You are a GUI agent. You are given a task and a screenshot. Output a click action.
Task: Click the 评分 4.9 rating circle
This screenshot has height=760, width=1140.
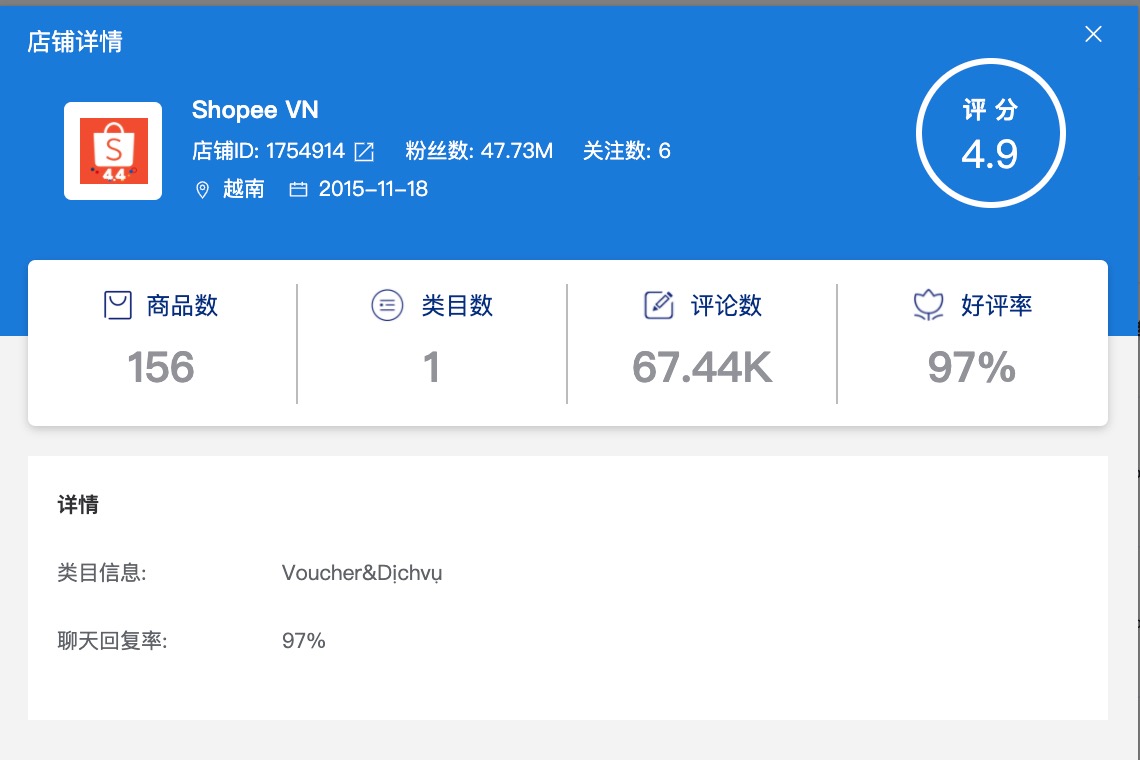click(990, 133)
